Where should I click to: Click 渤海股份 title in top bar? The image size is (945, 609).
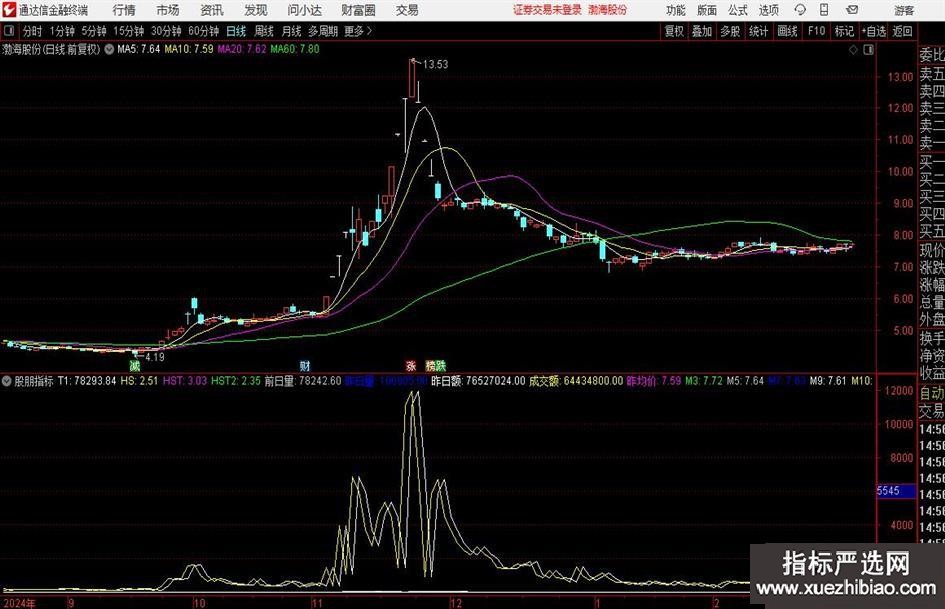[x=608, y=10]
